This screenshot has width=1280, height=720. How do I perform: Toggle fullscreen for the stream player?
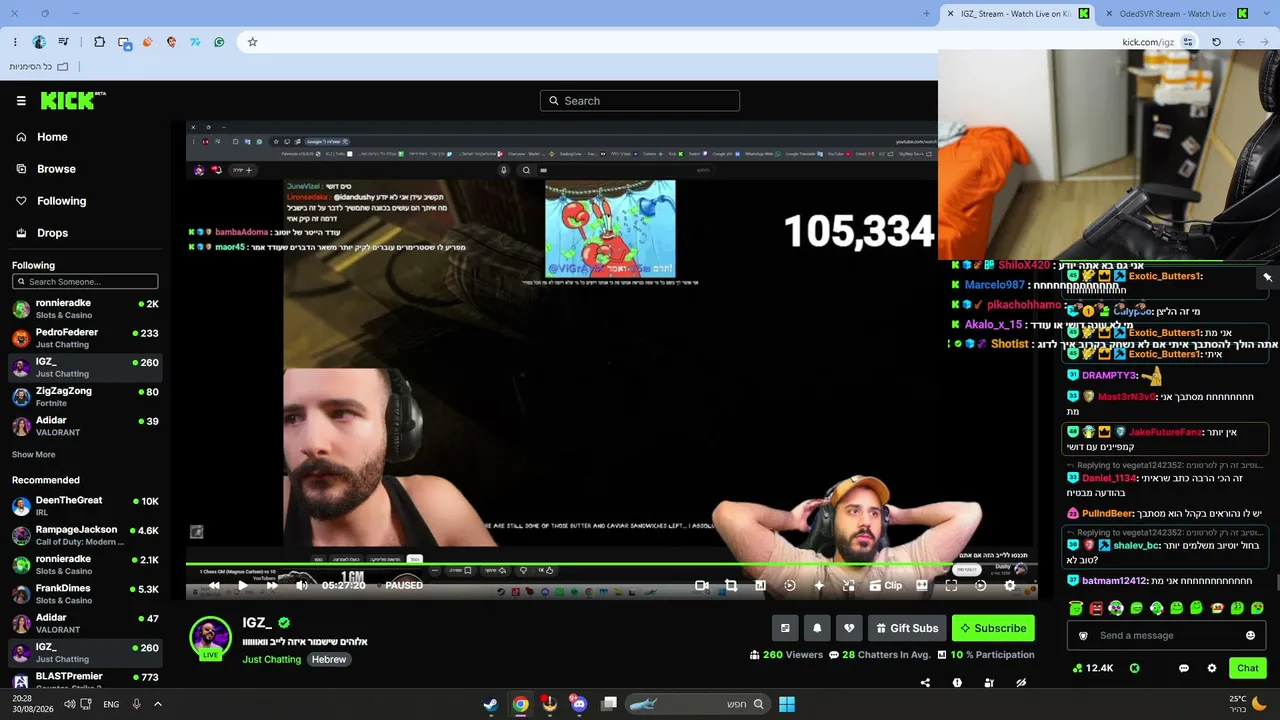click(x=951, y=586)
